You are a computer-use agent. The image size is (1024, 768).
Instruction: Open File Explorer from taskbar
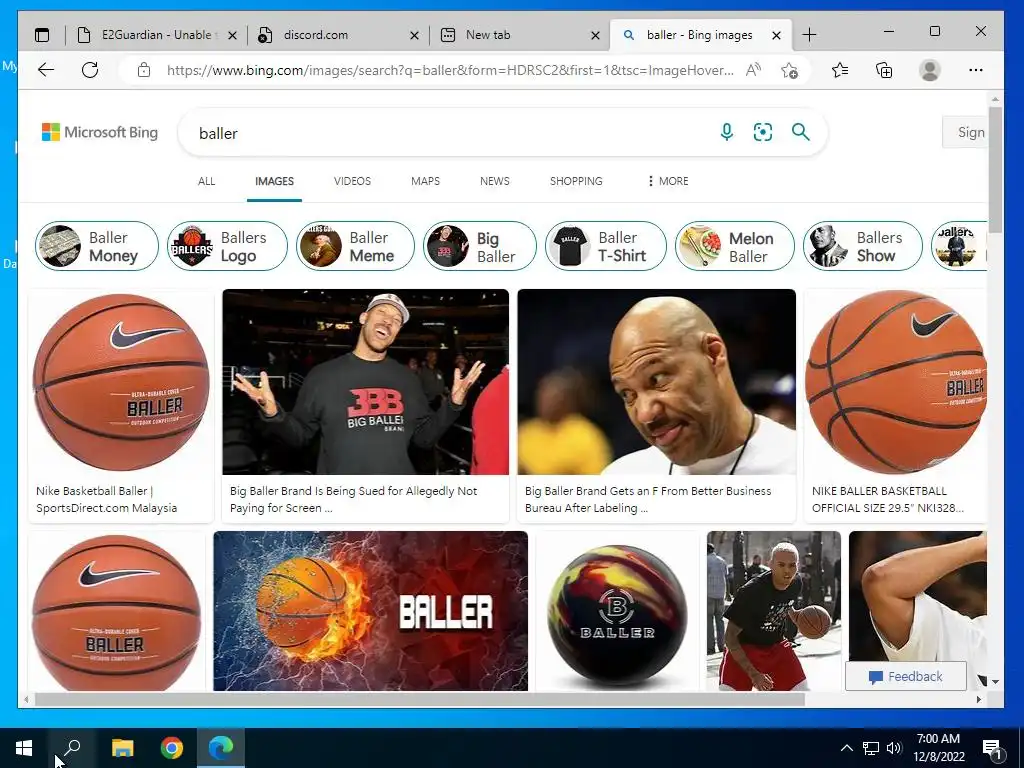click(x=122, y=748)
